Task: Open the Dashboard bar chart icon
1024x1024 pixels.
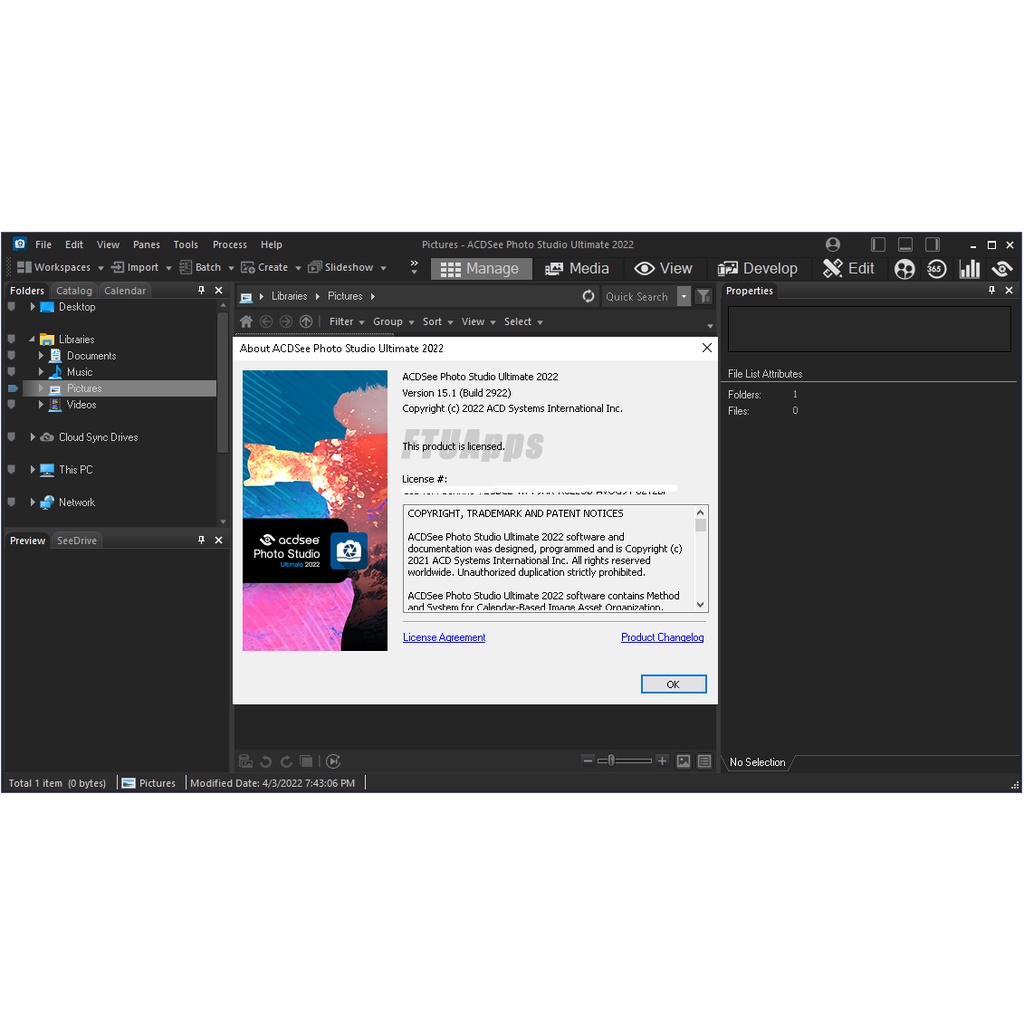Action: (x=969, y=268)
